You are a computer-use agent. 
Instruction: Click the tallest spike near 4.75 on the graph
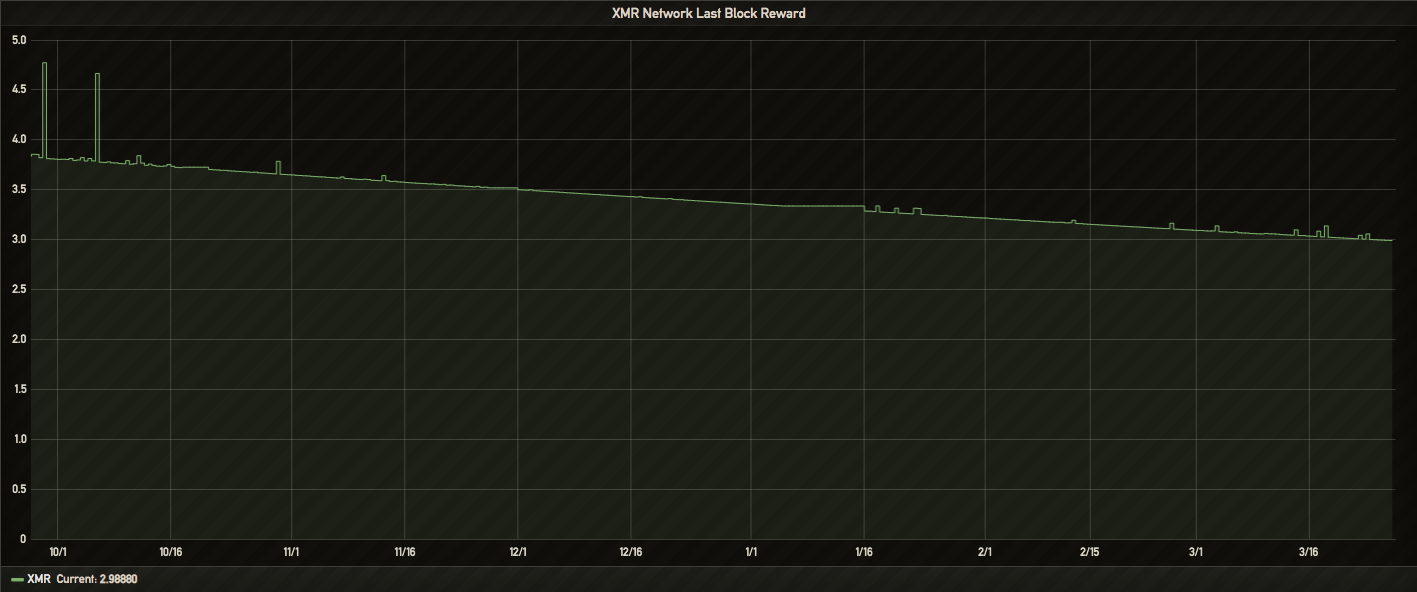pos(44,64)
